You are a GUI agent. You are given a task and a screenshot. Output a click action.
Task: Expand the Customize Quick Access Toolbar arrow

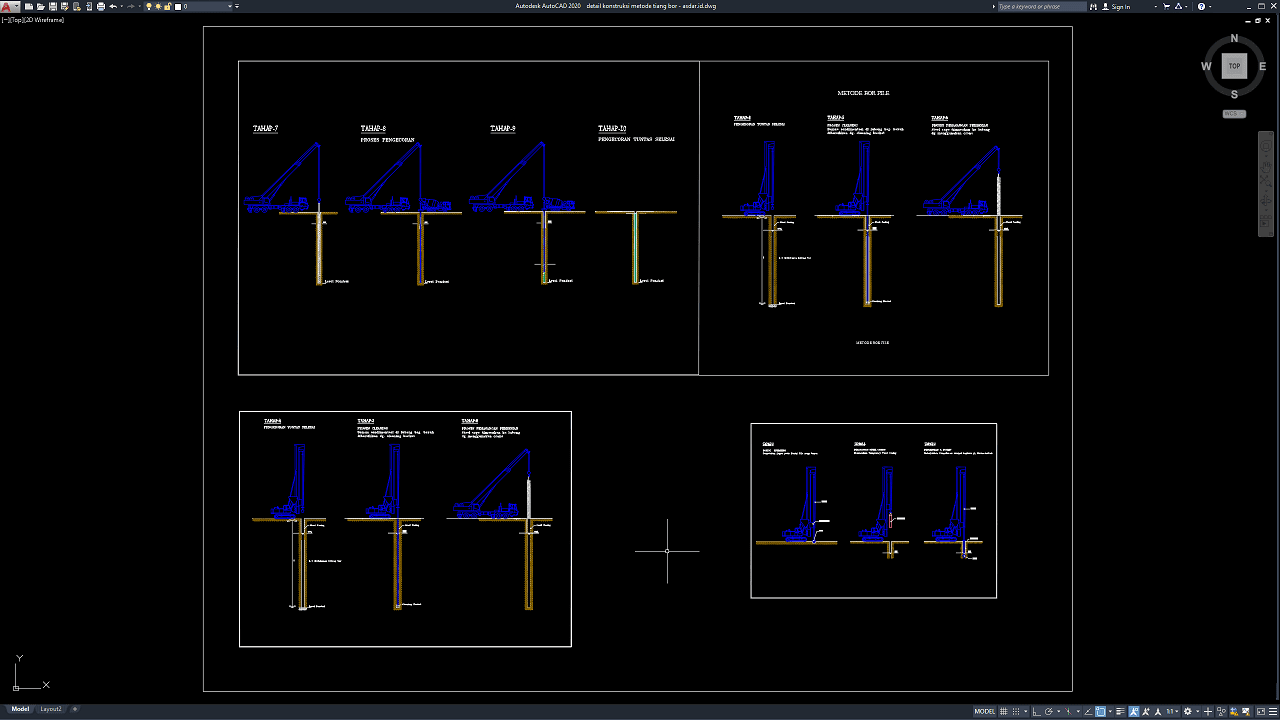click(236, 6)
